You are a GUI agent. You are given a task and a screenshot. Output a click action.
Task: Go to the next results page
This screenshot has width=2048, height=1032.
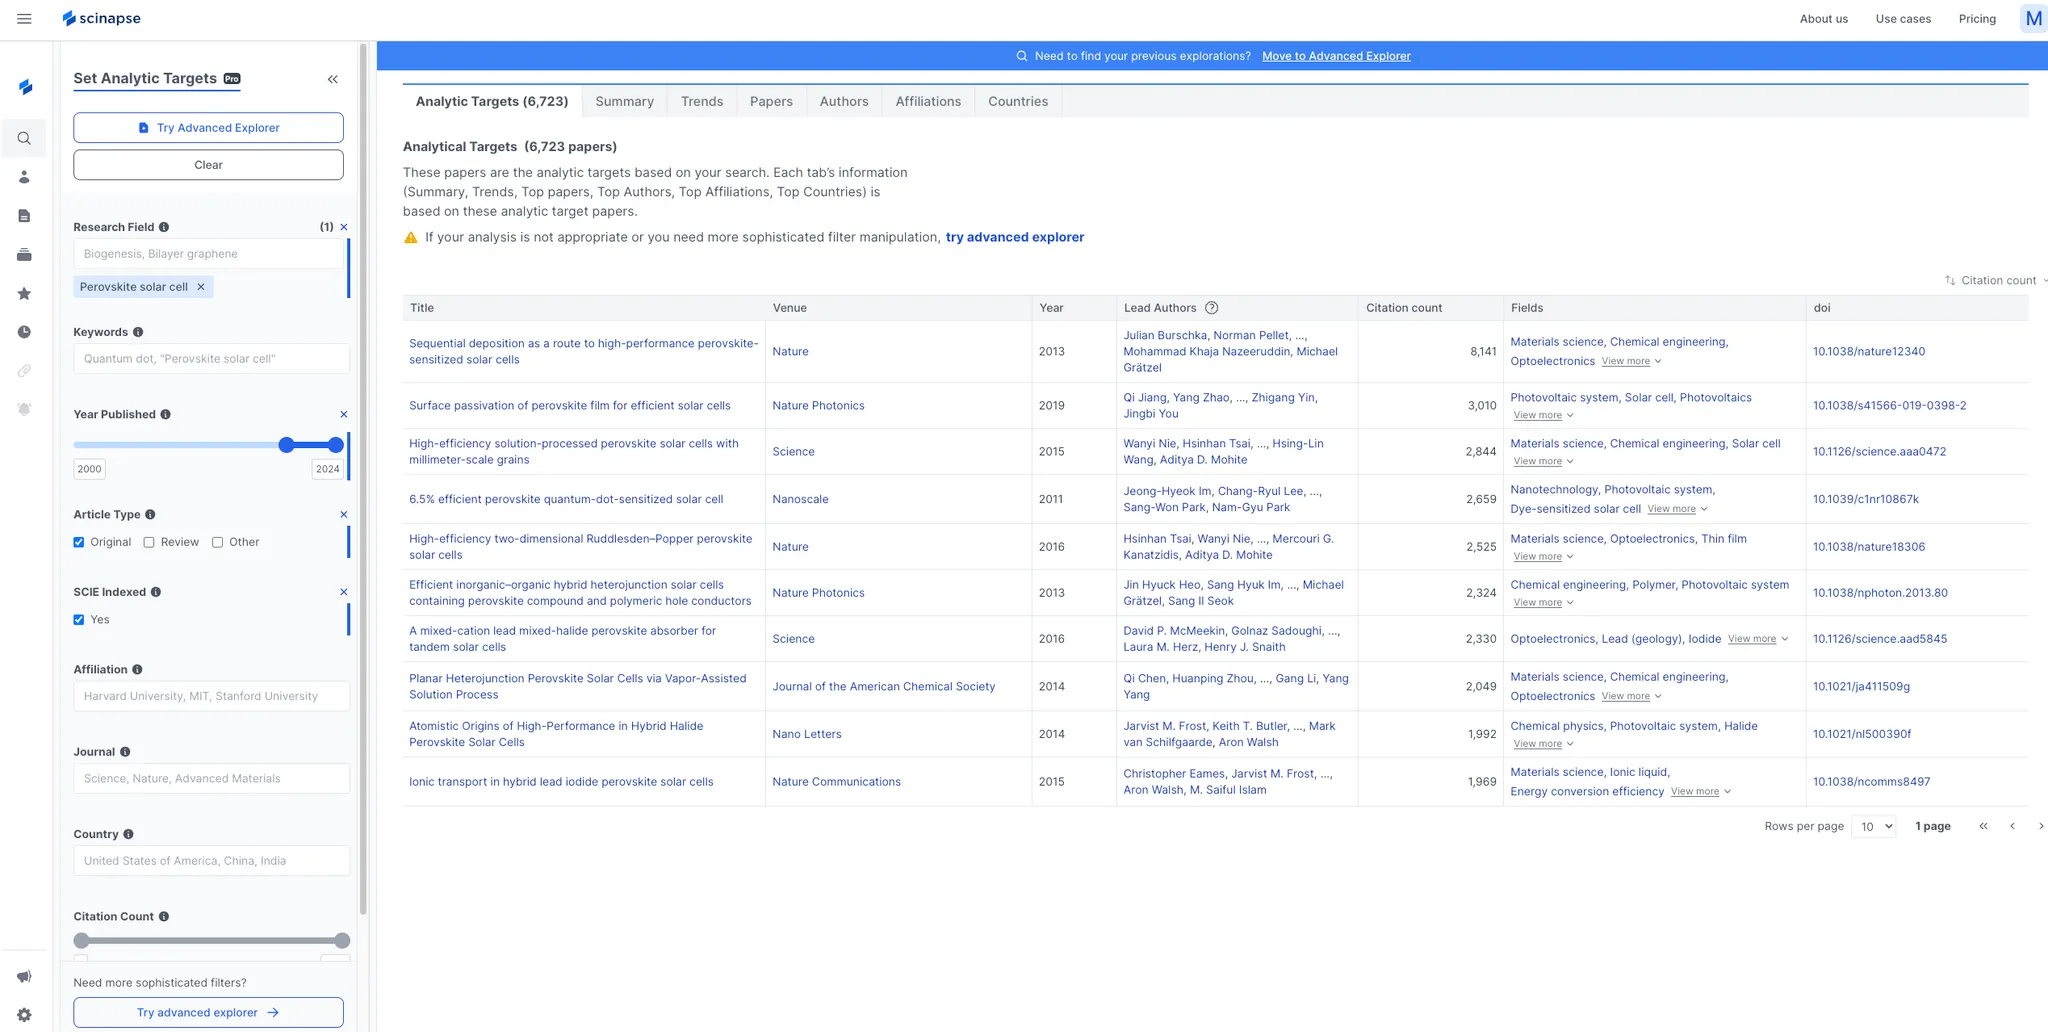click(x=2040, y=826)
